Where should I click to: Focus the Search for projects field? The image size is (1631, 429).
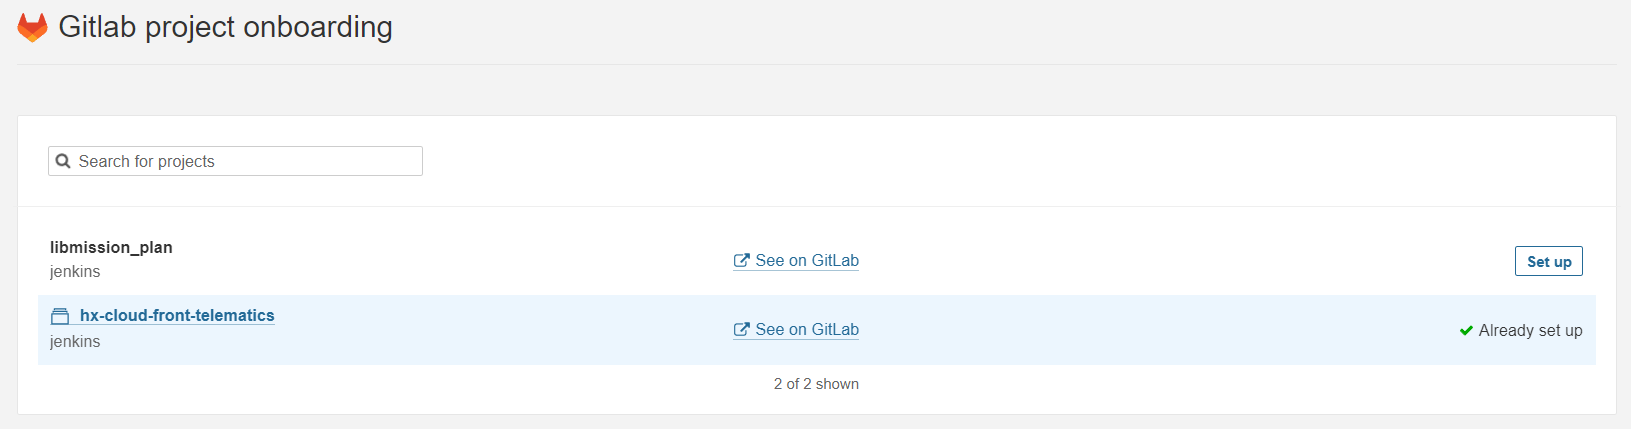pos(235,161)
